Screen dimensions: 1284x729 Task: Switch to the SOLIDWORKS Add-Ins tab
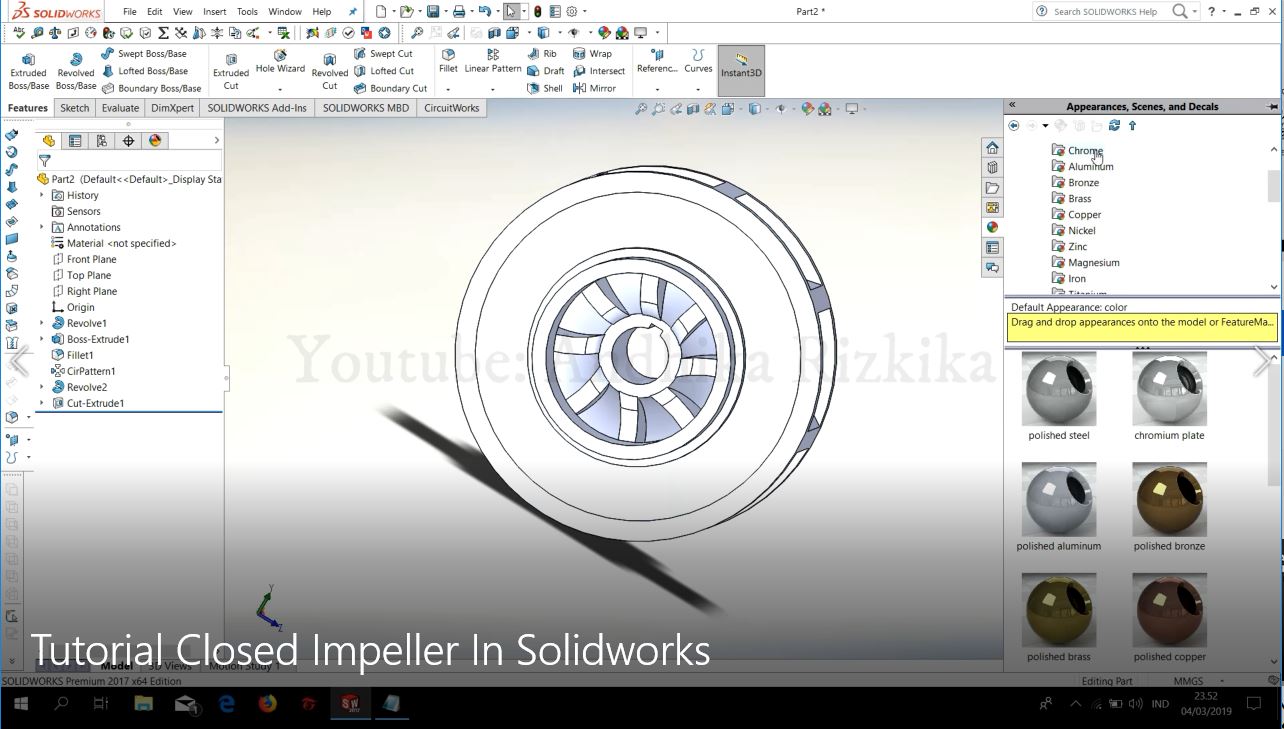[257, 108]
